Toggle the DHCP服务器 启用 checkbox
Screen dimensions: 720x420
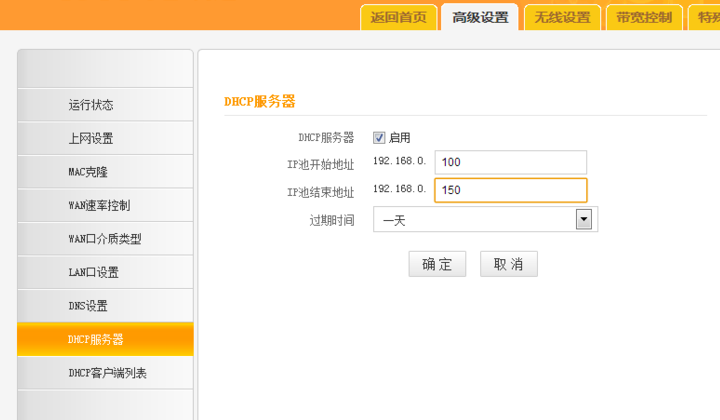[x=380, y=138]
